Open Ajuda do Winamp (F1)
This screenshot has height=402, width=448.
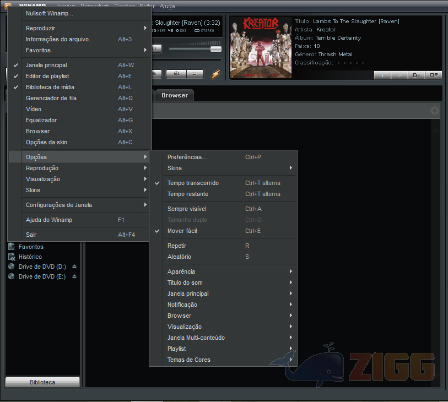coord(79,220)
